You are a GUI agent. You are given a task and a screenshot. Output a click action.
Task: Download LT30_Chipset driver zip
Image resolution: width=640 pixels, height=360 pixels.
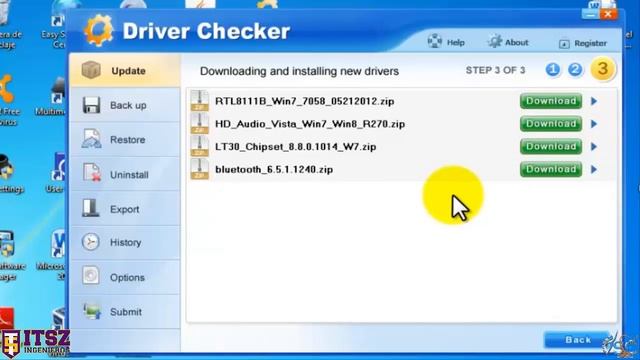click(x=551, y=147)
